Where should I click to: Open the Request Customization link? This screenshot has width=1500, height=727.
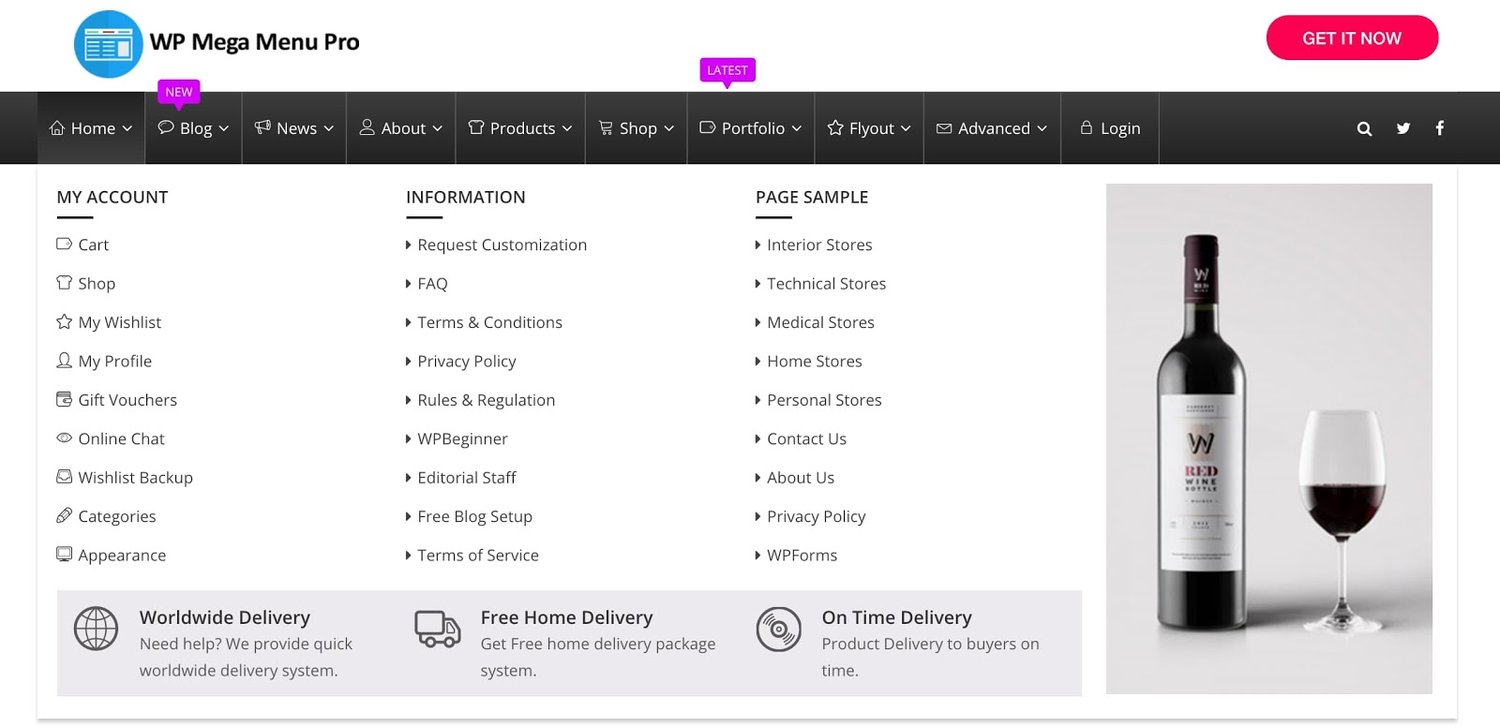(502, 245)
